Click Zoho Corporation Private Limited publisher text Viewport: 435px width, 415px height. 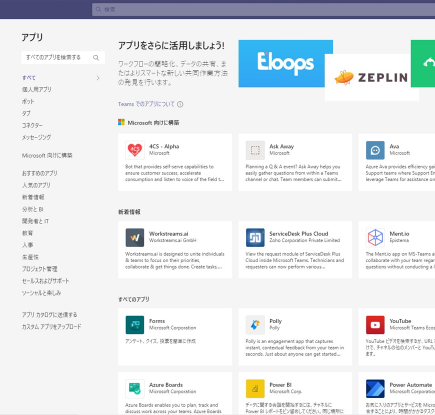point(305,240)
